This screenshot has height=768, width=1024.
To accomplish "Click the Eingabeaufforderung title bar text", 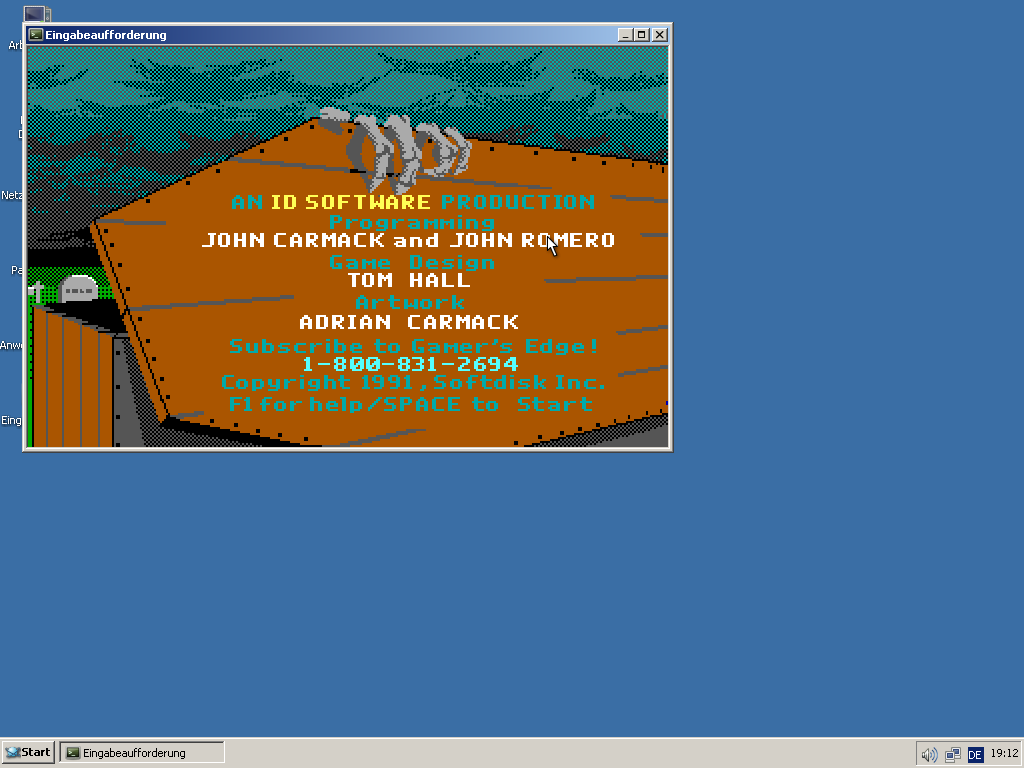I will pyautogui.click(x=106, y=35).
